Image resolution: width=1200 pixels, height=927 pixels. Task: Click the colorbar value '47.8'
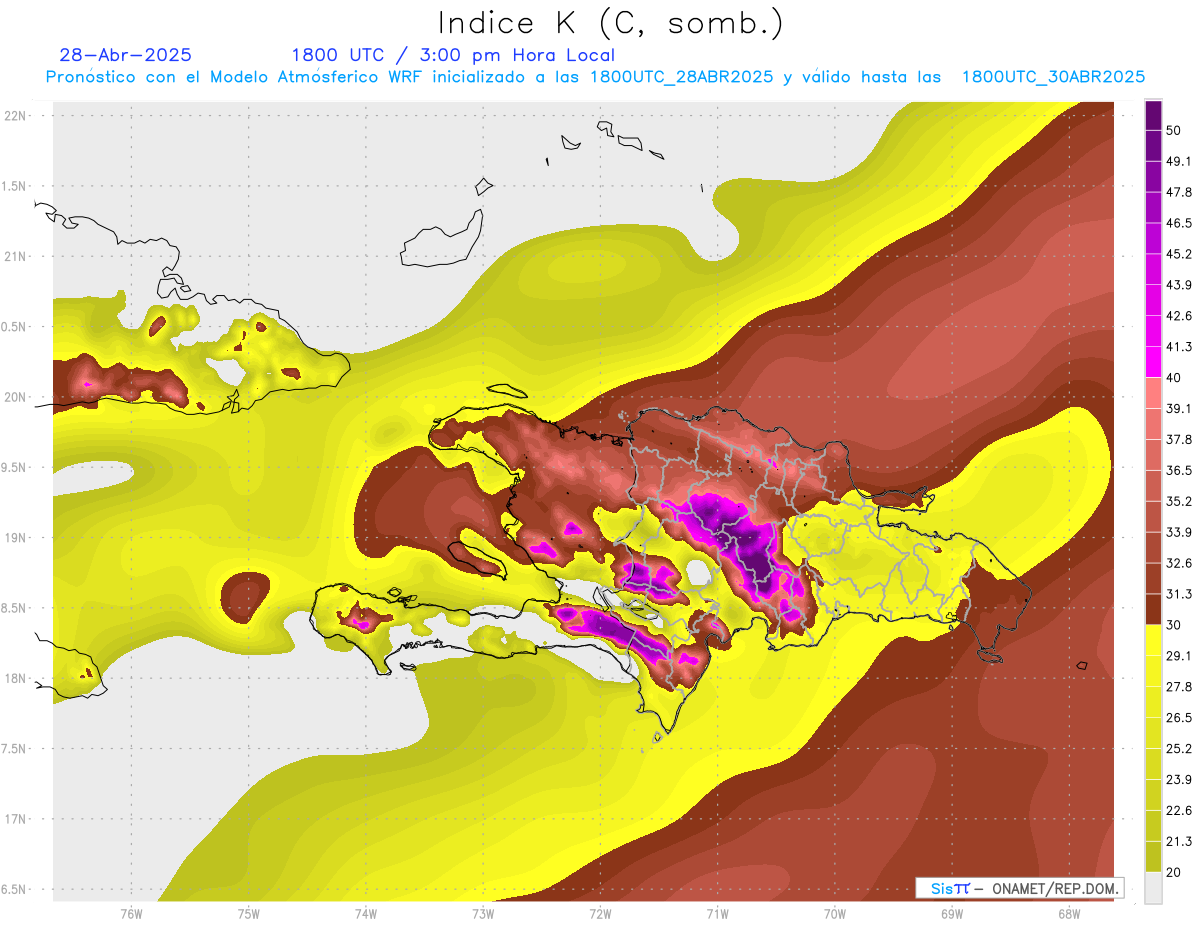click(1178, 193)
